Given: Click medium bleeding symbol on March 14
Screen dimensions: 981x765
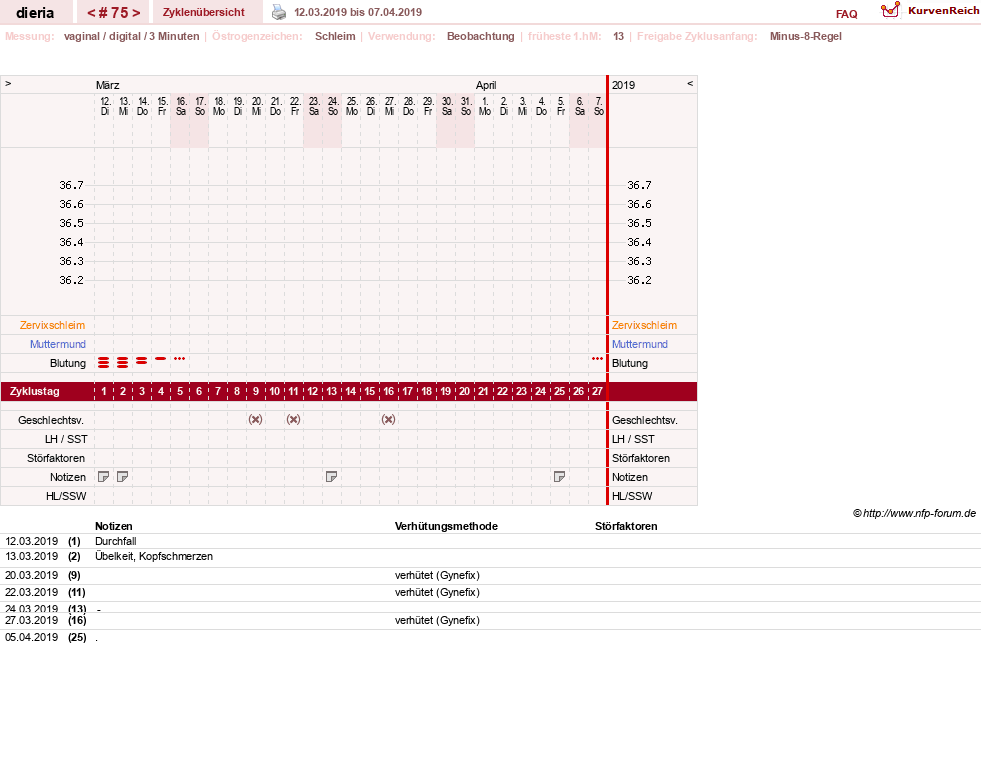Looking at the screenshot, I should pyautogui.click(x=141, y=361).
